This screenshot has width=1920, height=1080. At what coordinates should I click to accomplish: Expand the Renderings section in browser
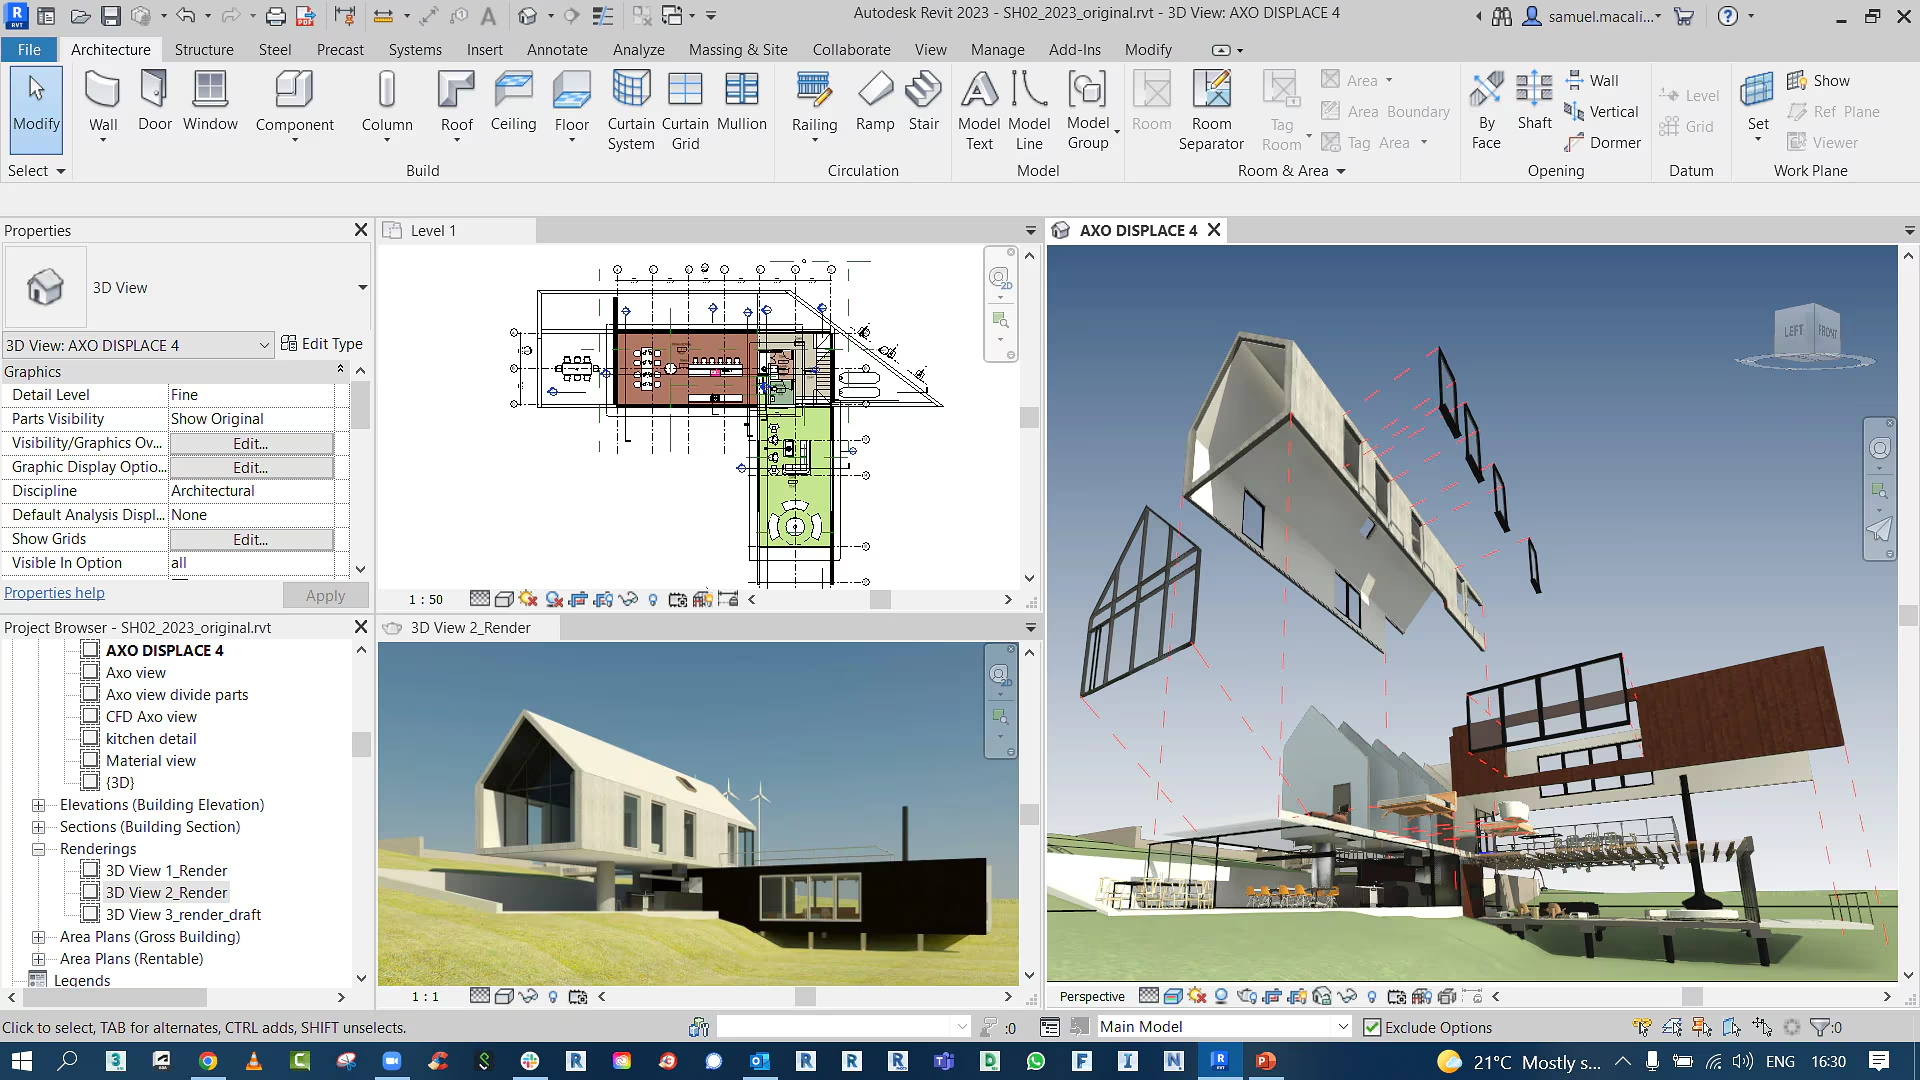tap(38, 848)
